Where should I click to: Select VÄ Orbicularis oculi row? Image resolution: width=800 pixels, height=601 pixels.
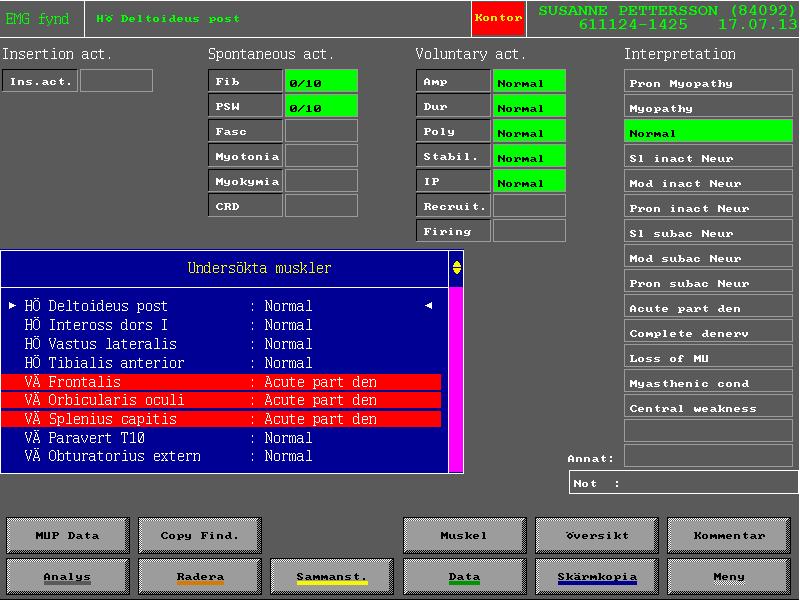(221, 400)
